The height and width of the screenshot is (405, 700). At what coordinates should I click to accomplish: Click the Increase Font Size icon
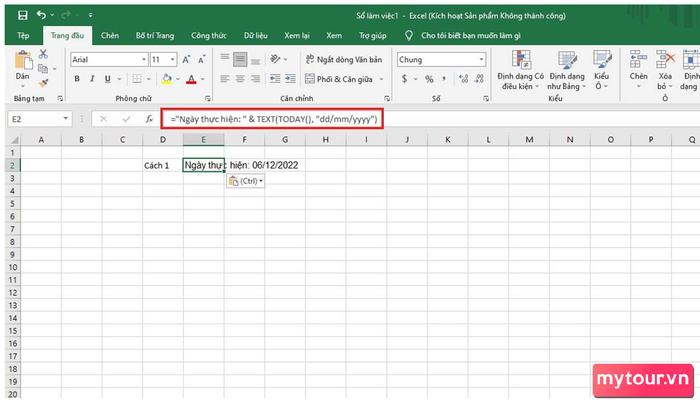tap(186, 59)
